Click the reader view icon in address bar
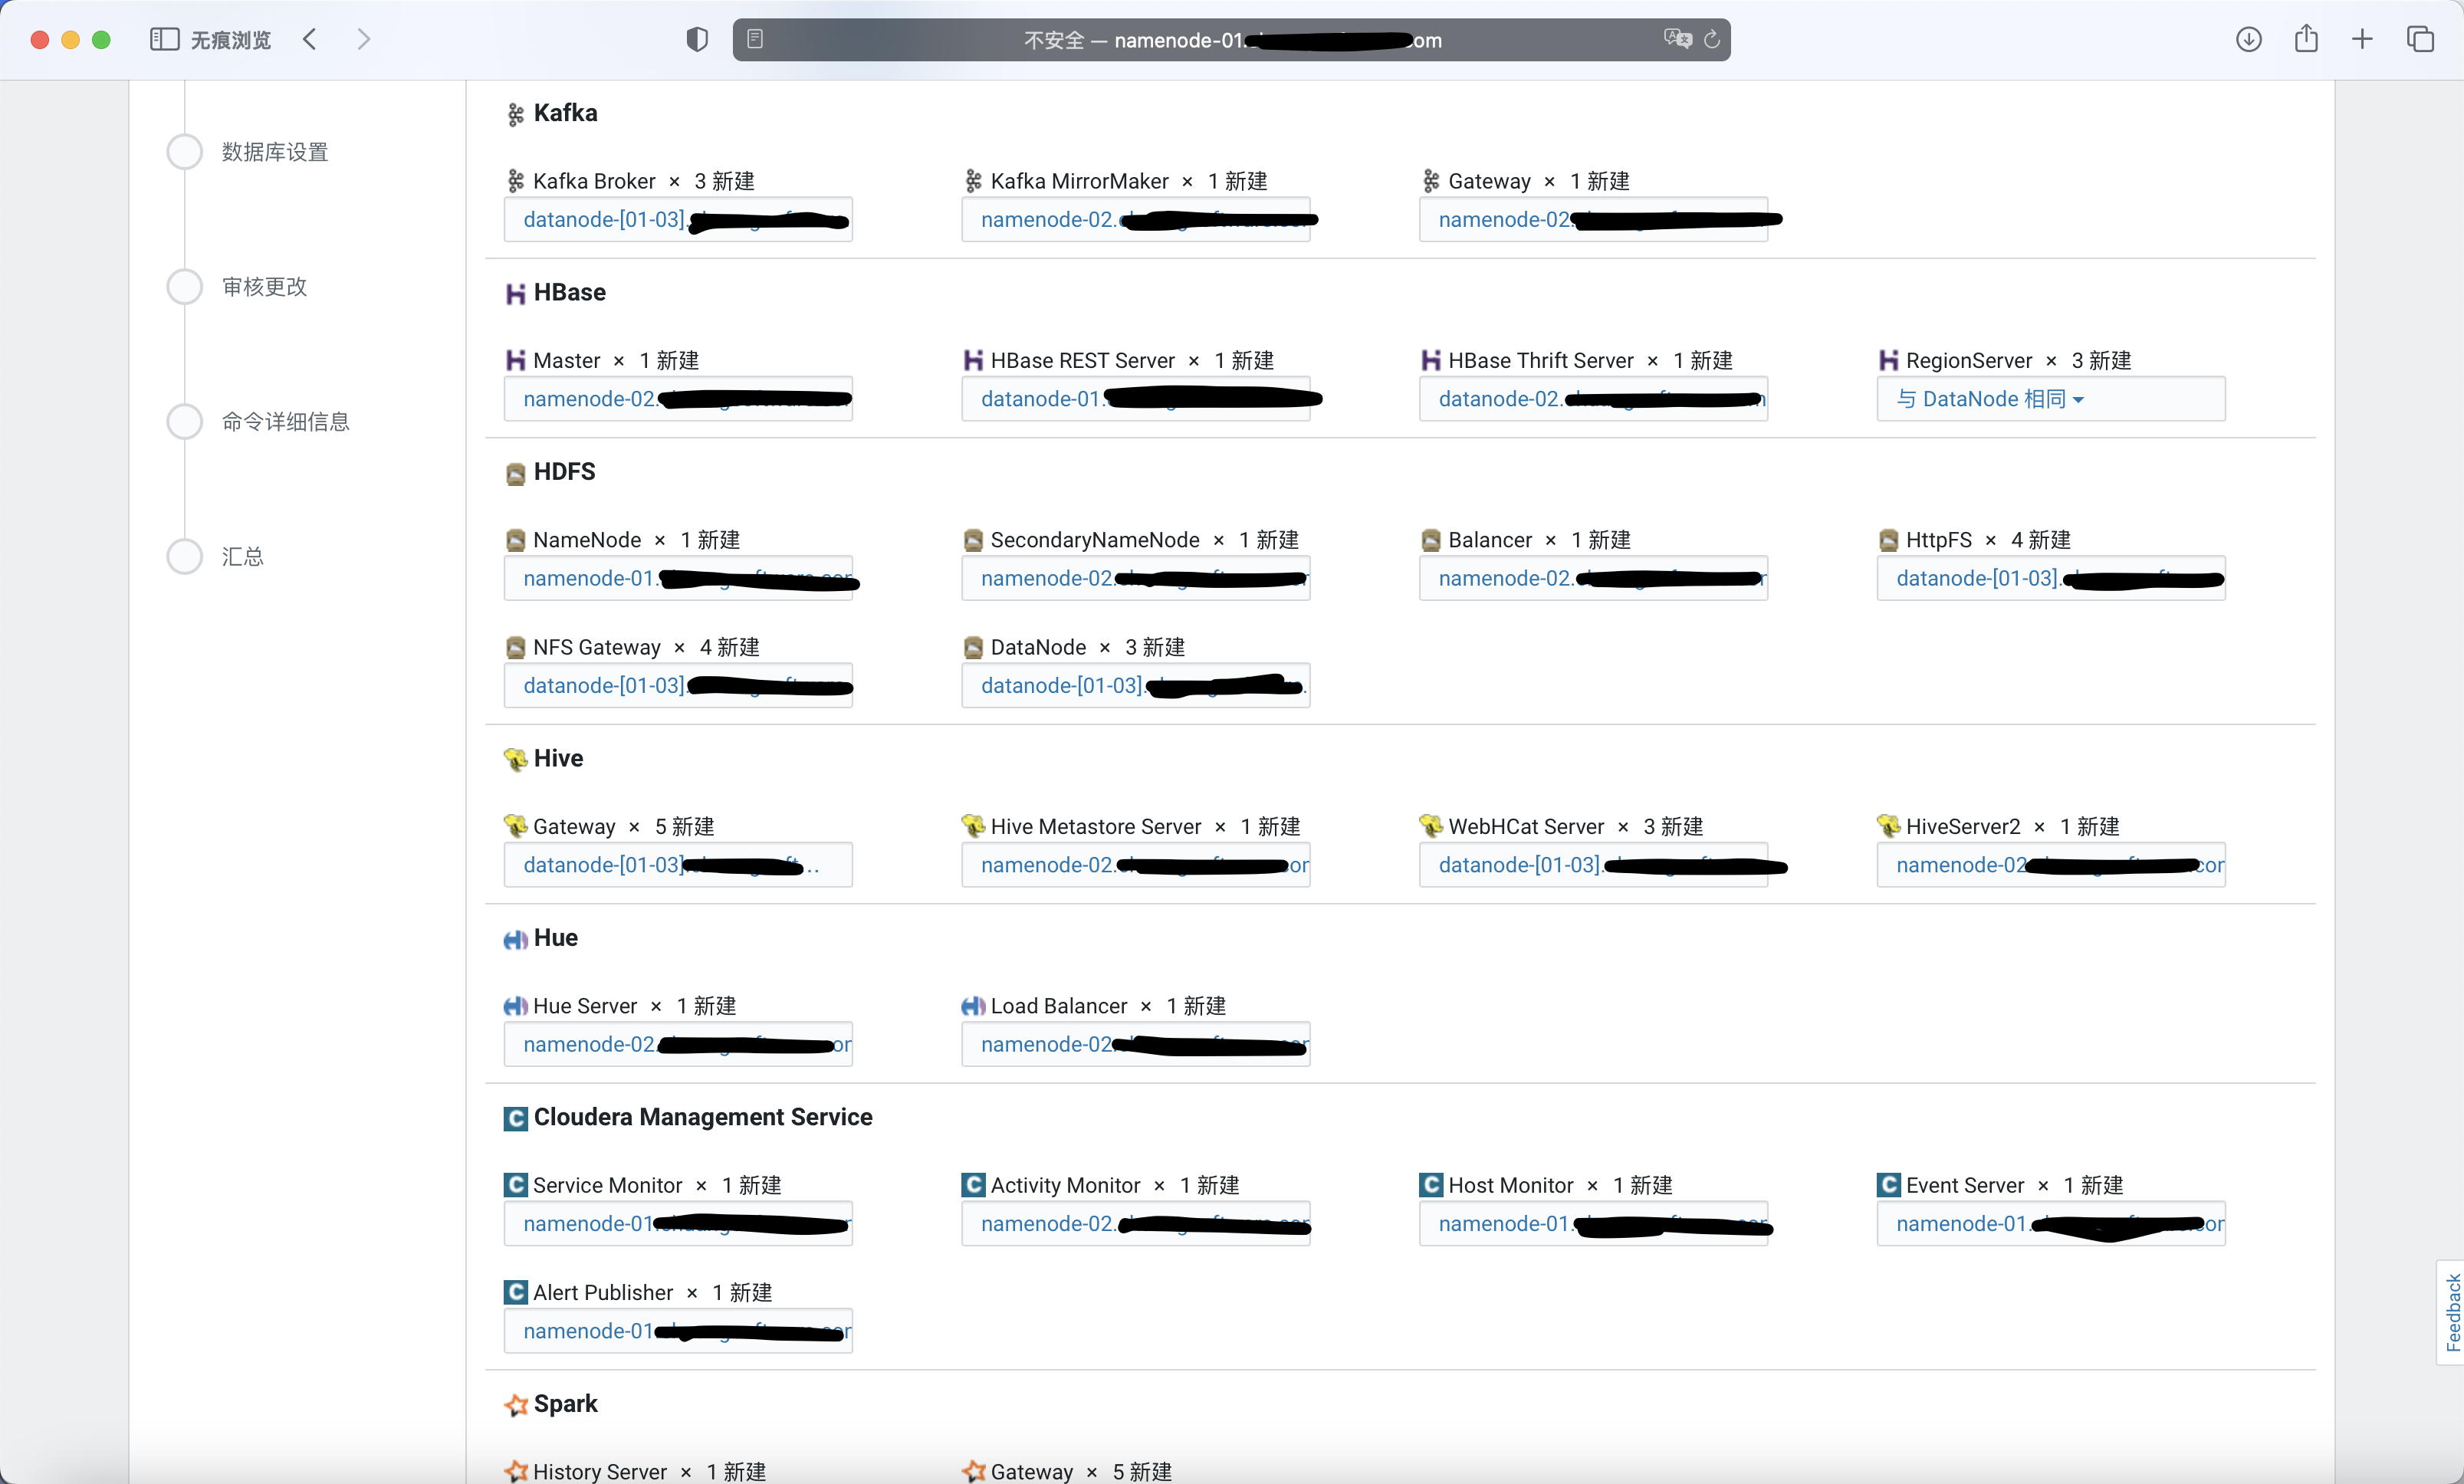Image resolution: width=2464 pixels, height=1484 pixels. tap(755, 39)
